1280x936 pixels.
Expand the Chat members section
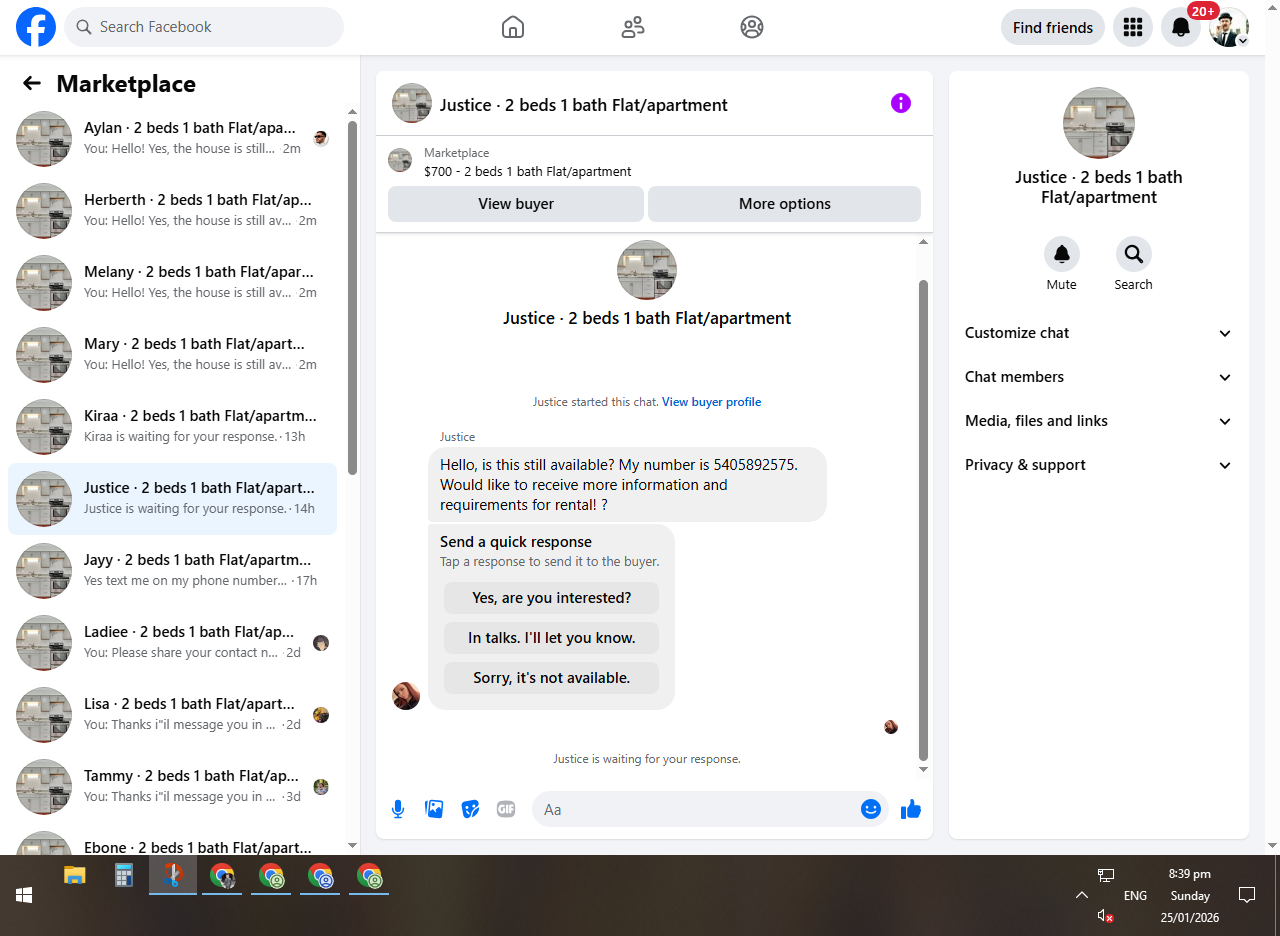coord(1099,377)
